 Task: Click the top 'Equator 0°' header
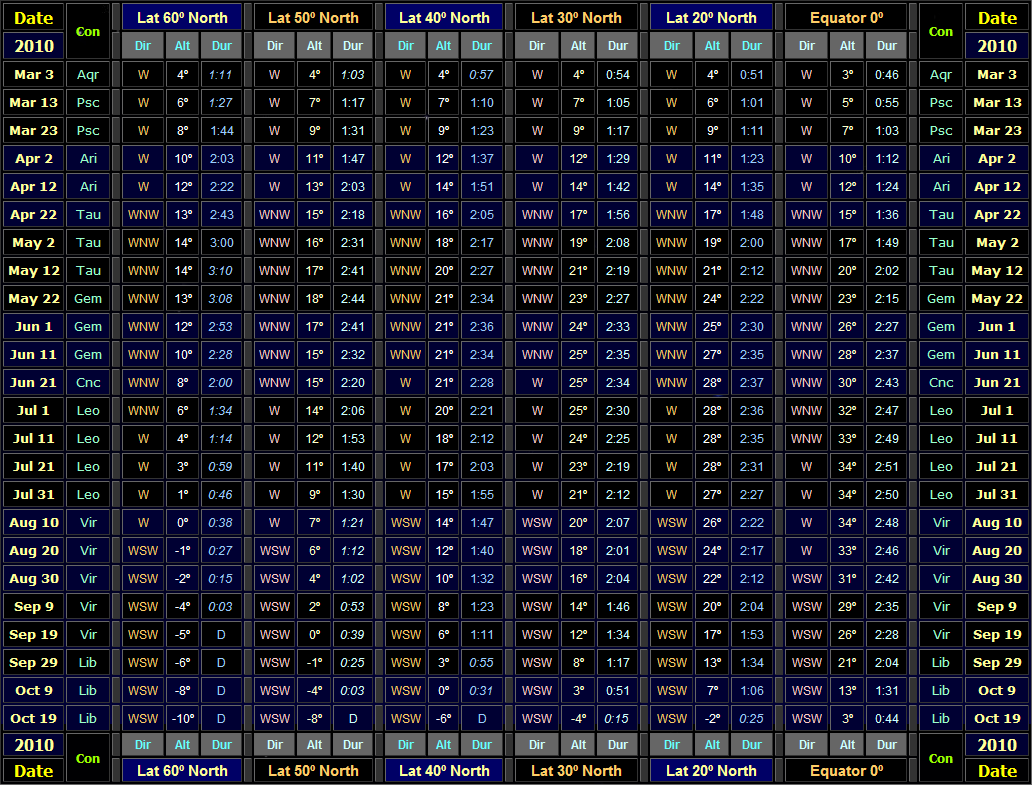click(845, 17)
